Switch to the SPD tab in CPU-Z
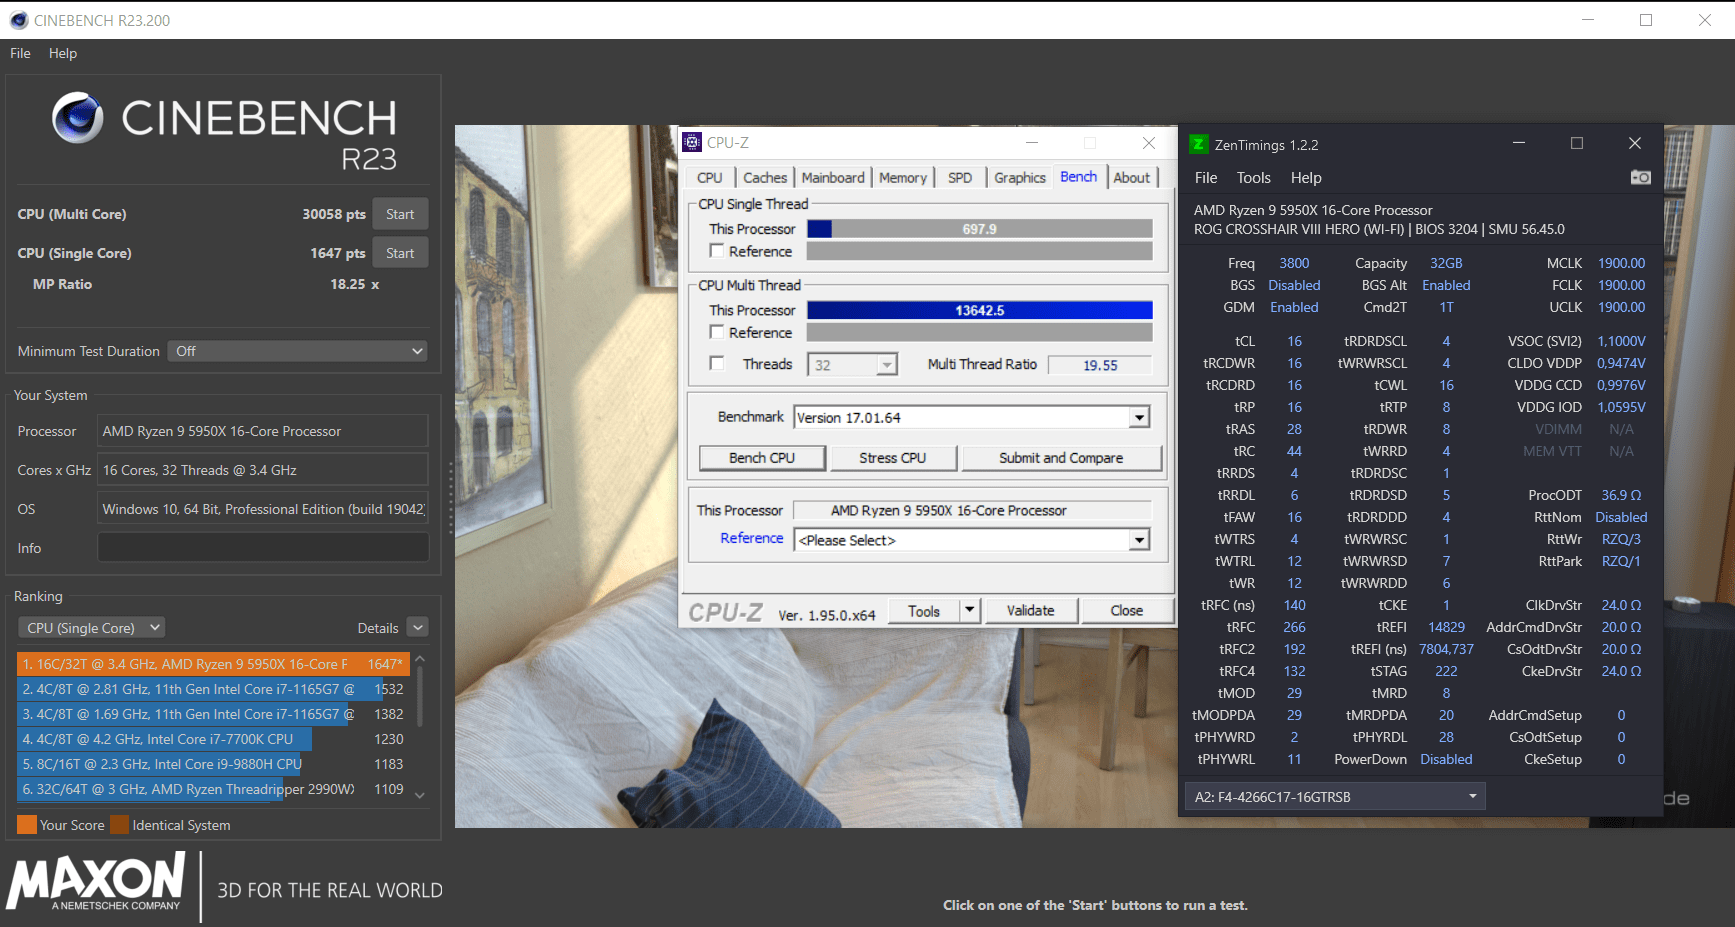1735x927 pixels. tap(960, 177)
